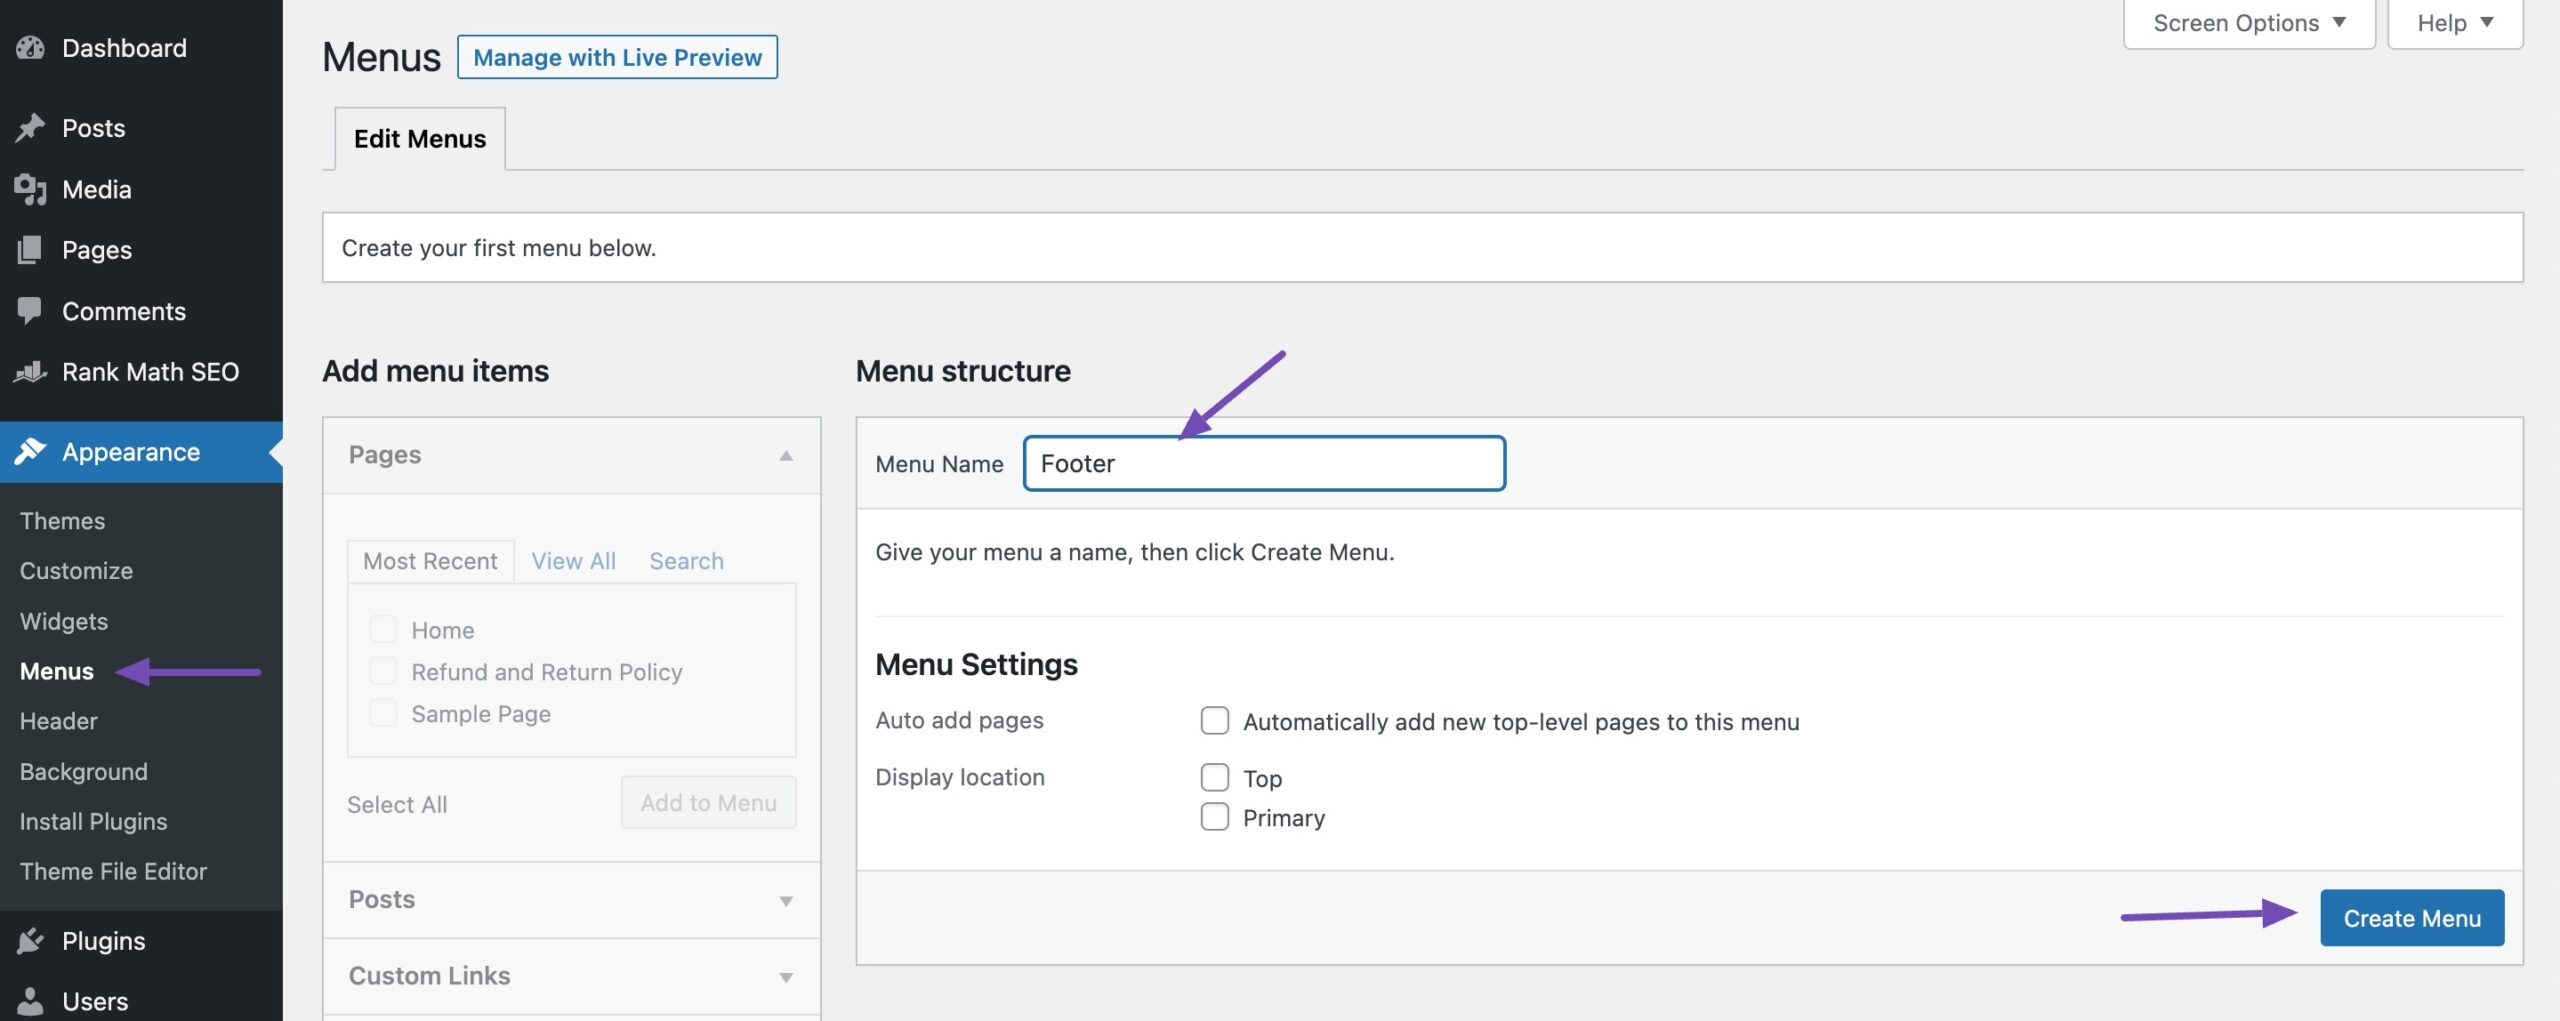This screenshot has width=2560, height=1021.
Task: Click the Posts pushpin icon
Action: (31, 128)
